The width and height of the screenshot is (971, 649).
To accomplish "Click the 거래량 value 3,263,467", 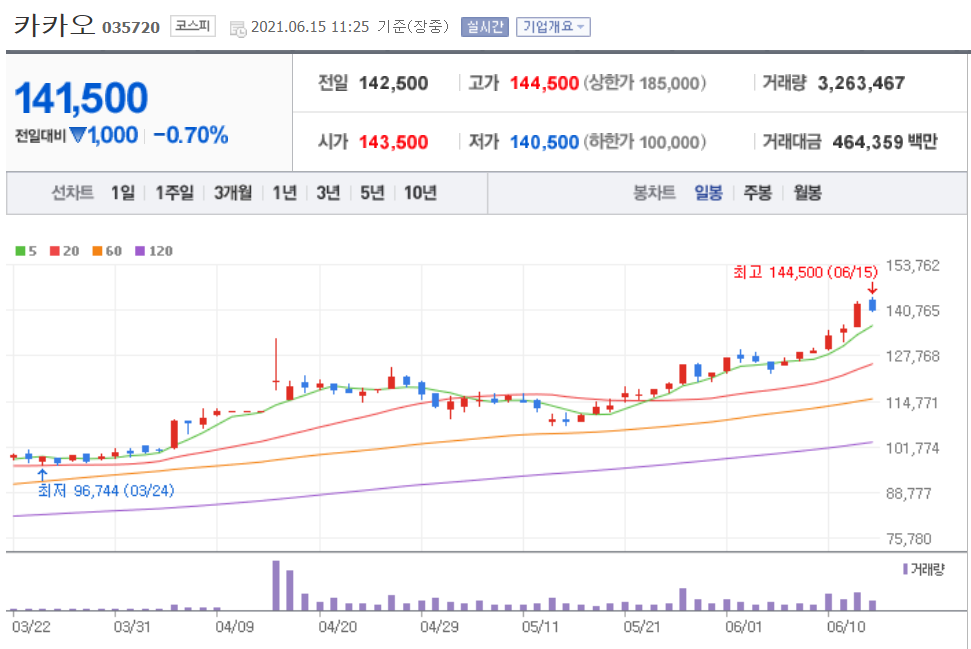I will pyautogui.click(x=861, y=83).
